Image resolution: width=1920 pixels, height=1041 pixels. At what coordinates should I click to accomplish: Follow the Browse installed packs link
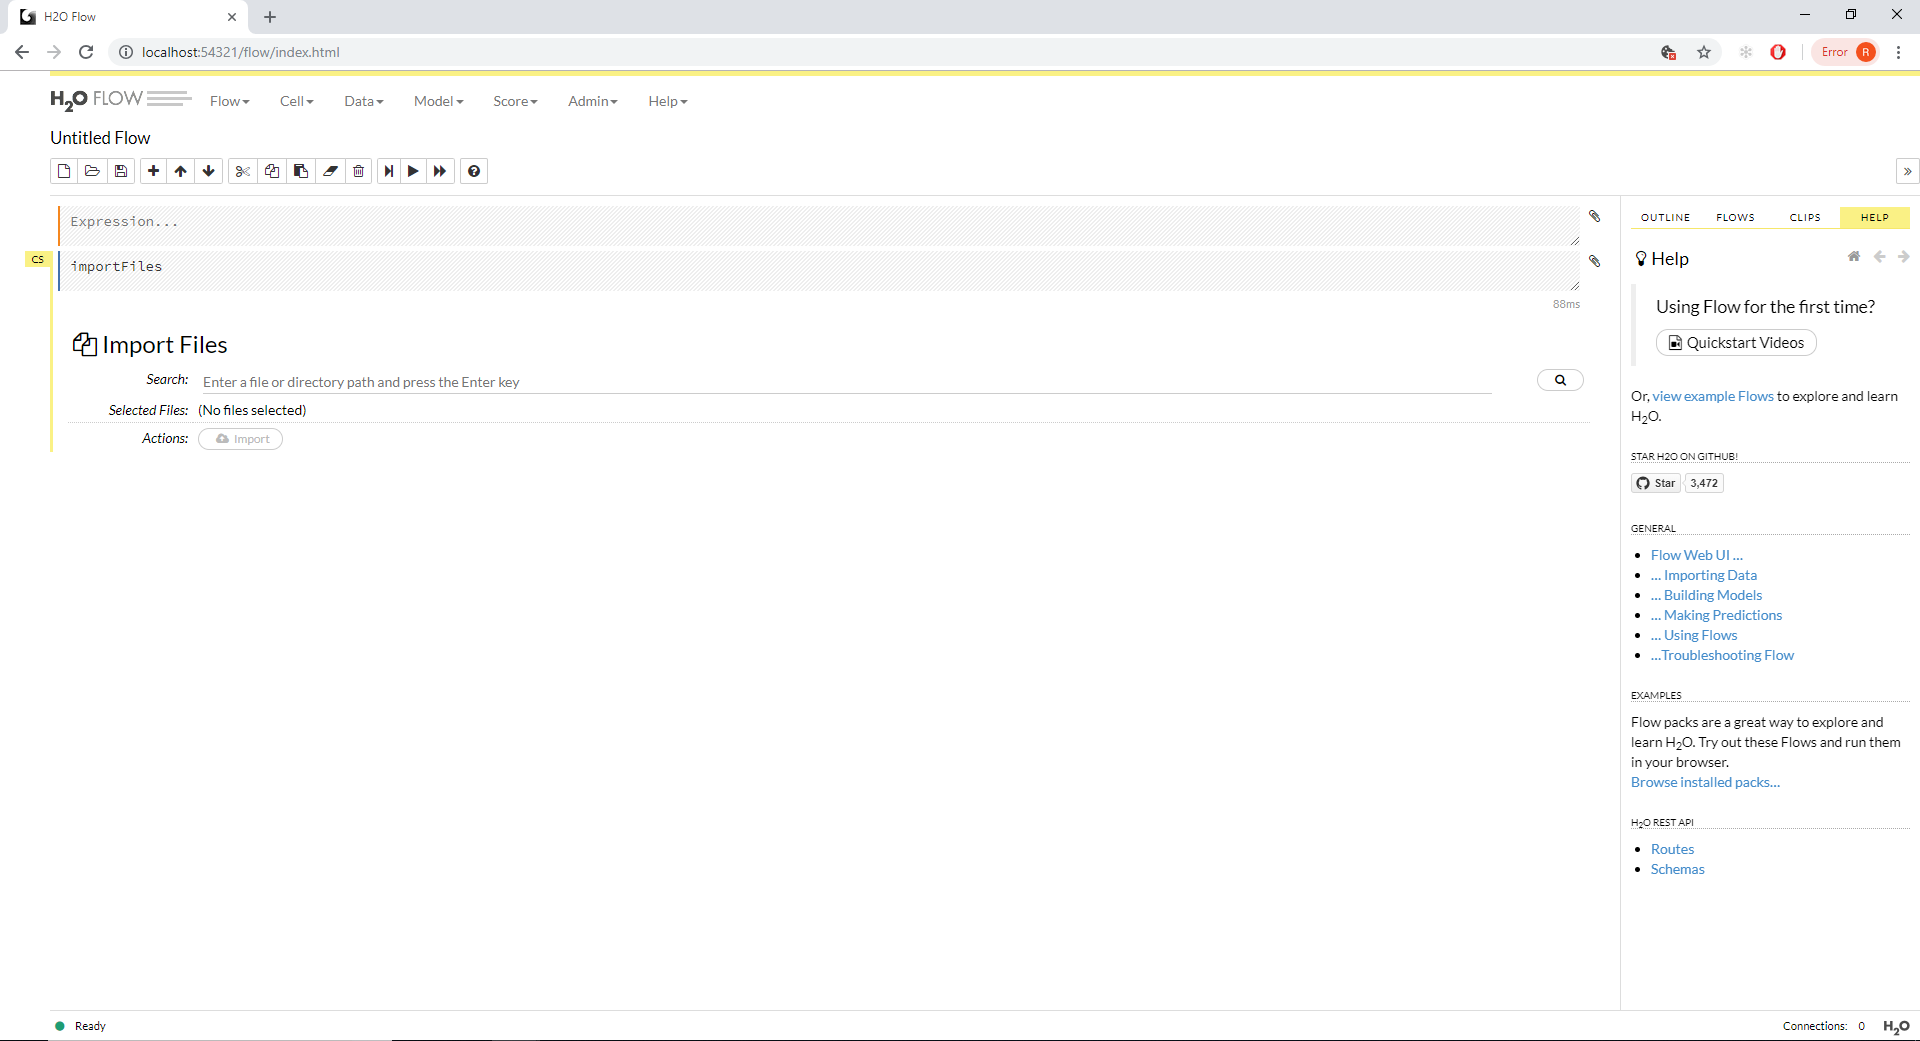[1706, 782]
